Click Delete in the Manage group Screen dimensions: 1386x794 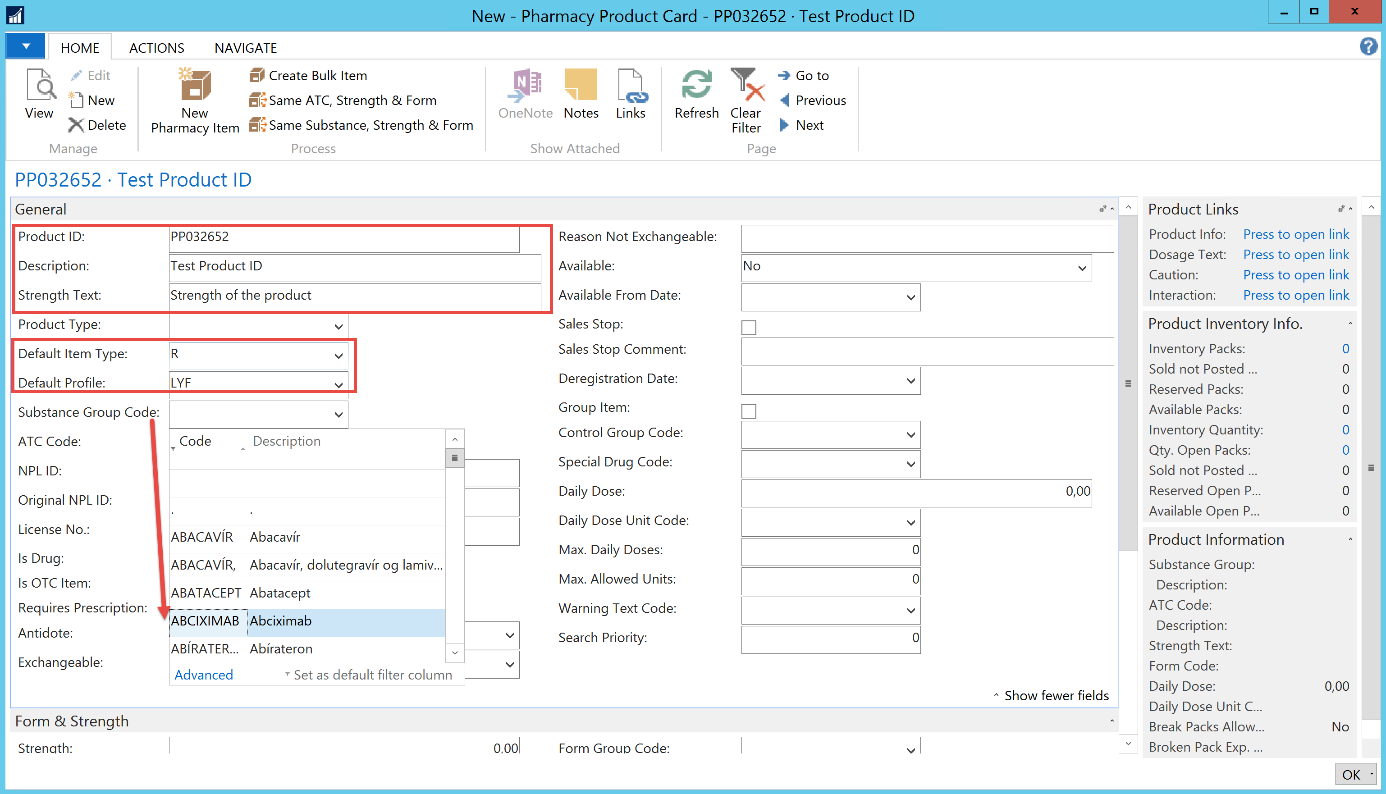click(97, 125)
